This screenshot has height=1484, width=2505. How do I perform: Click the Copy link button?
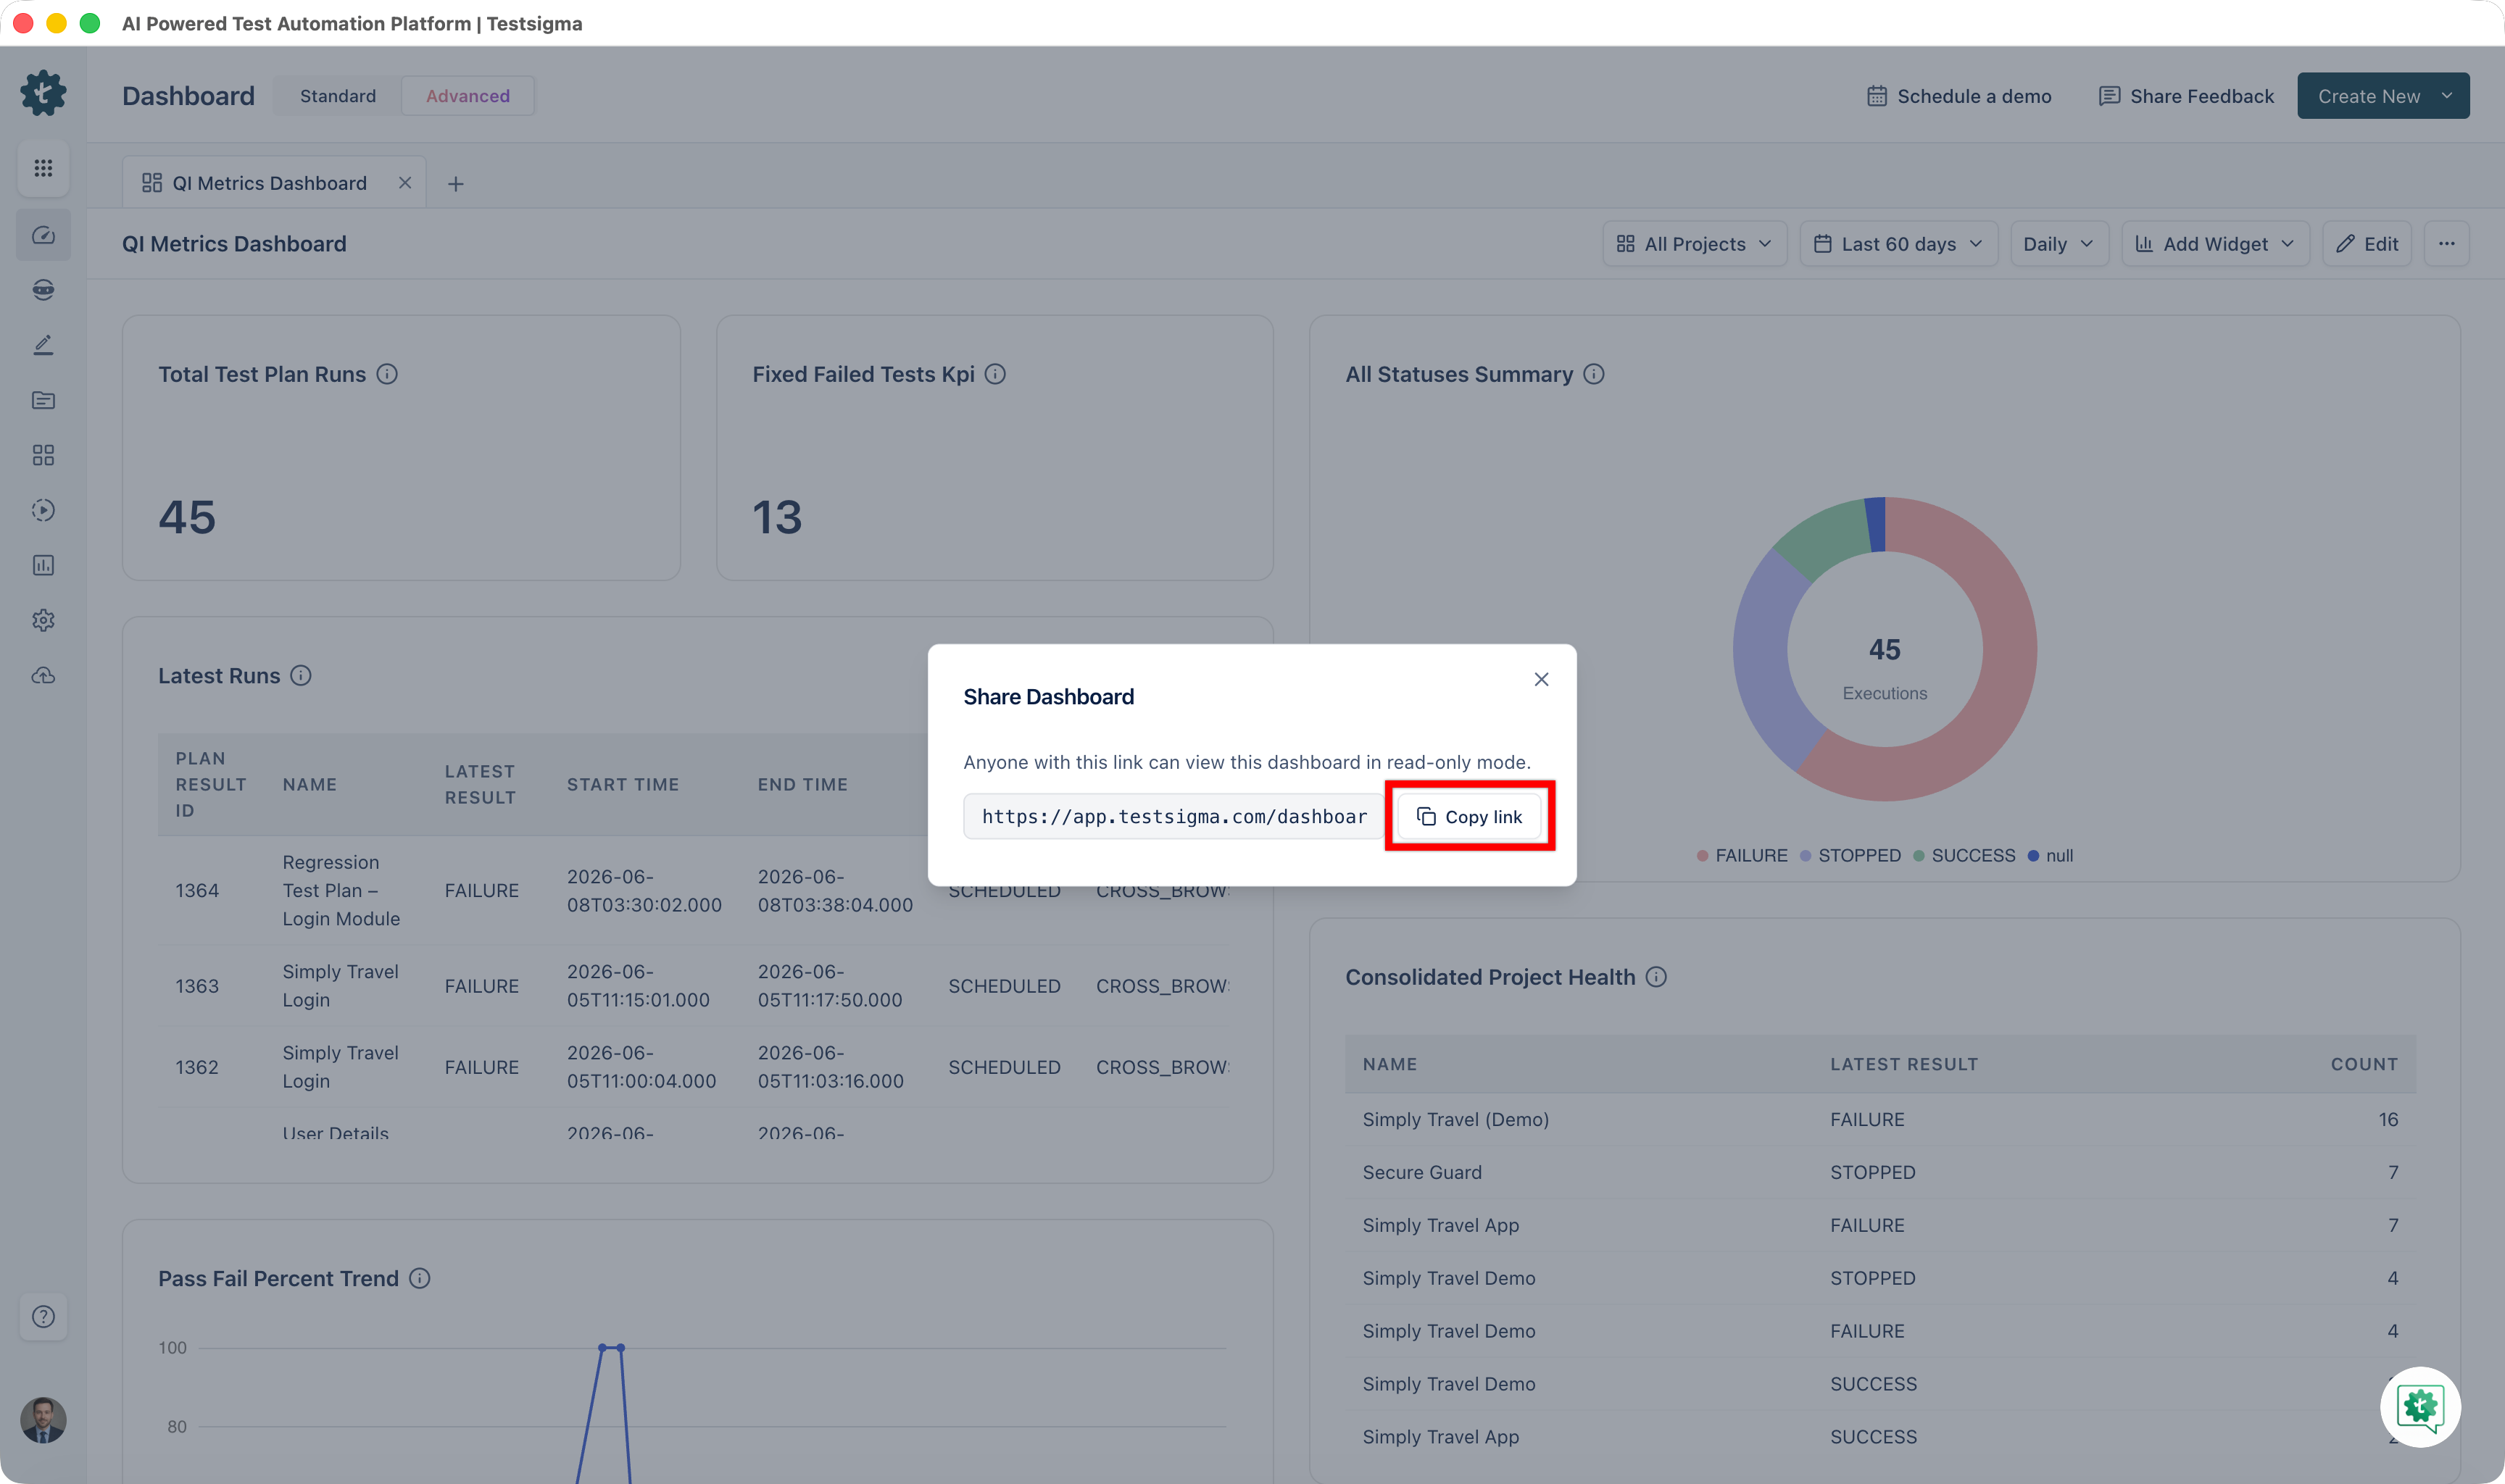click(x=1469, y=816)
